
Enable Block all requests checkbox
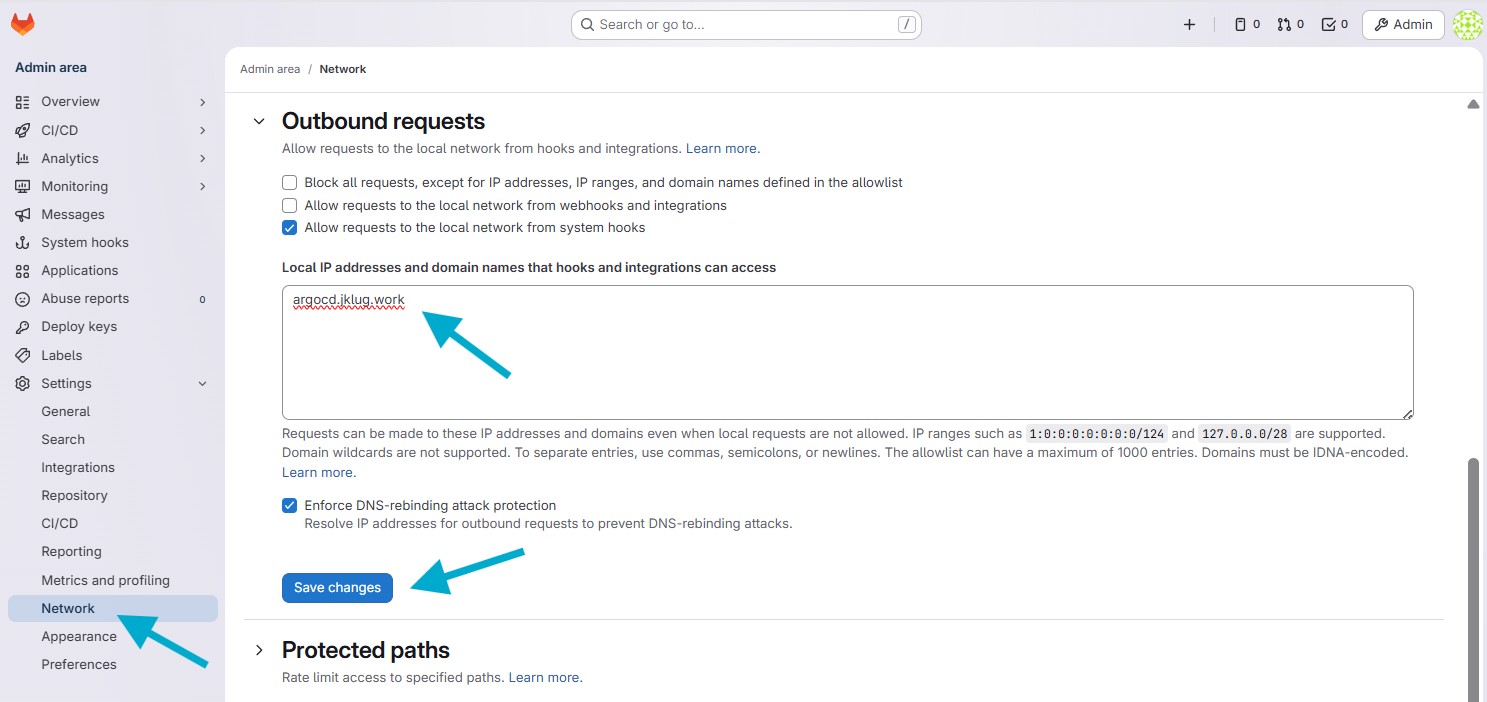tap(290, 183)
